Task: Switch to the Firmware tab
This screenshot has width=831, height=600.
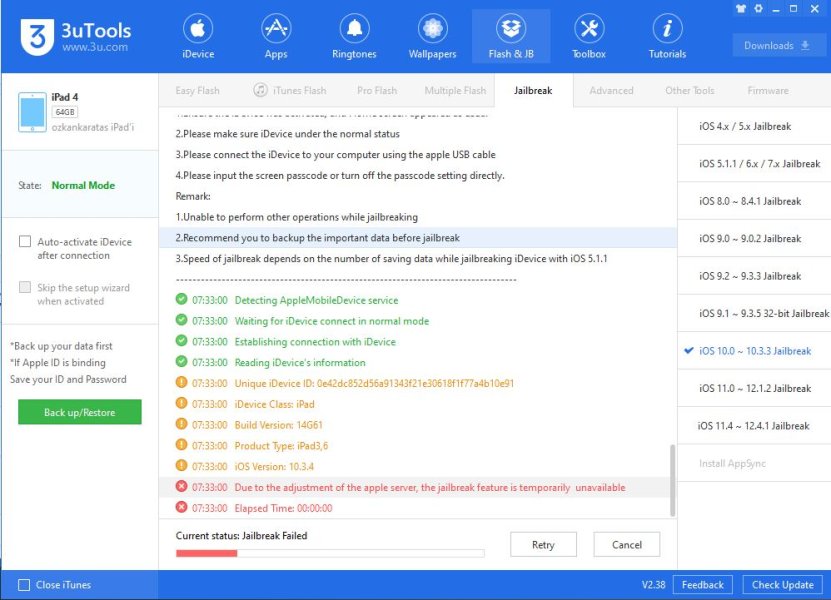Action: [x=768, y=91]
